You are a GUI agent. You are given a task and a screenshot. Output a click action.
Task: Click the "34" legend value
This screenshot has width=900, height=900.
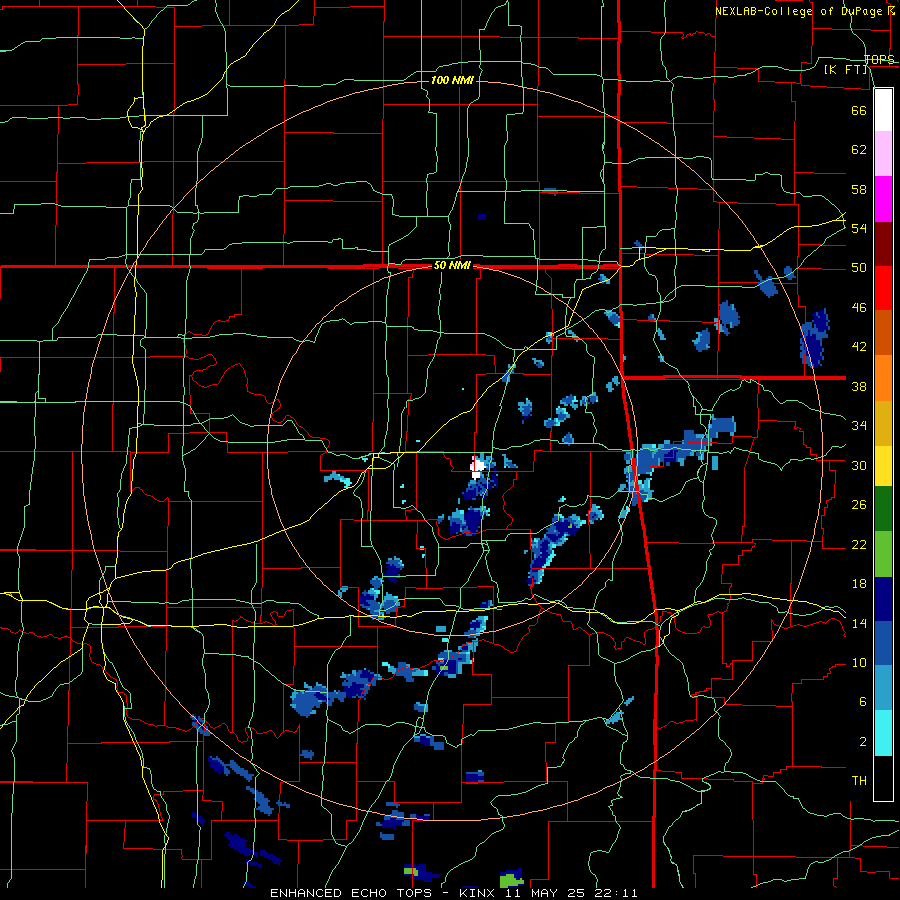(859, 426)
